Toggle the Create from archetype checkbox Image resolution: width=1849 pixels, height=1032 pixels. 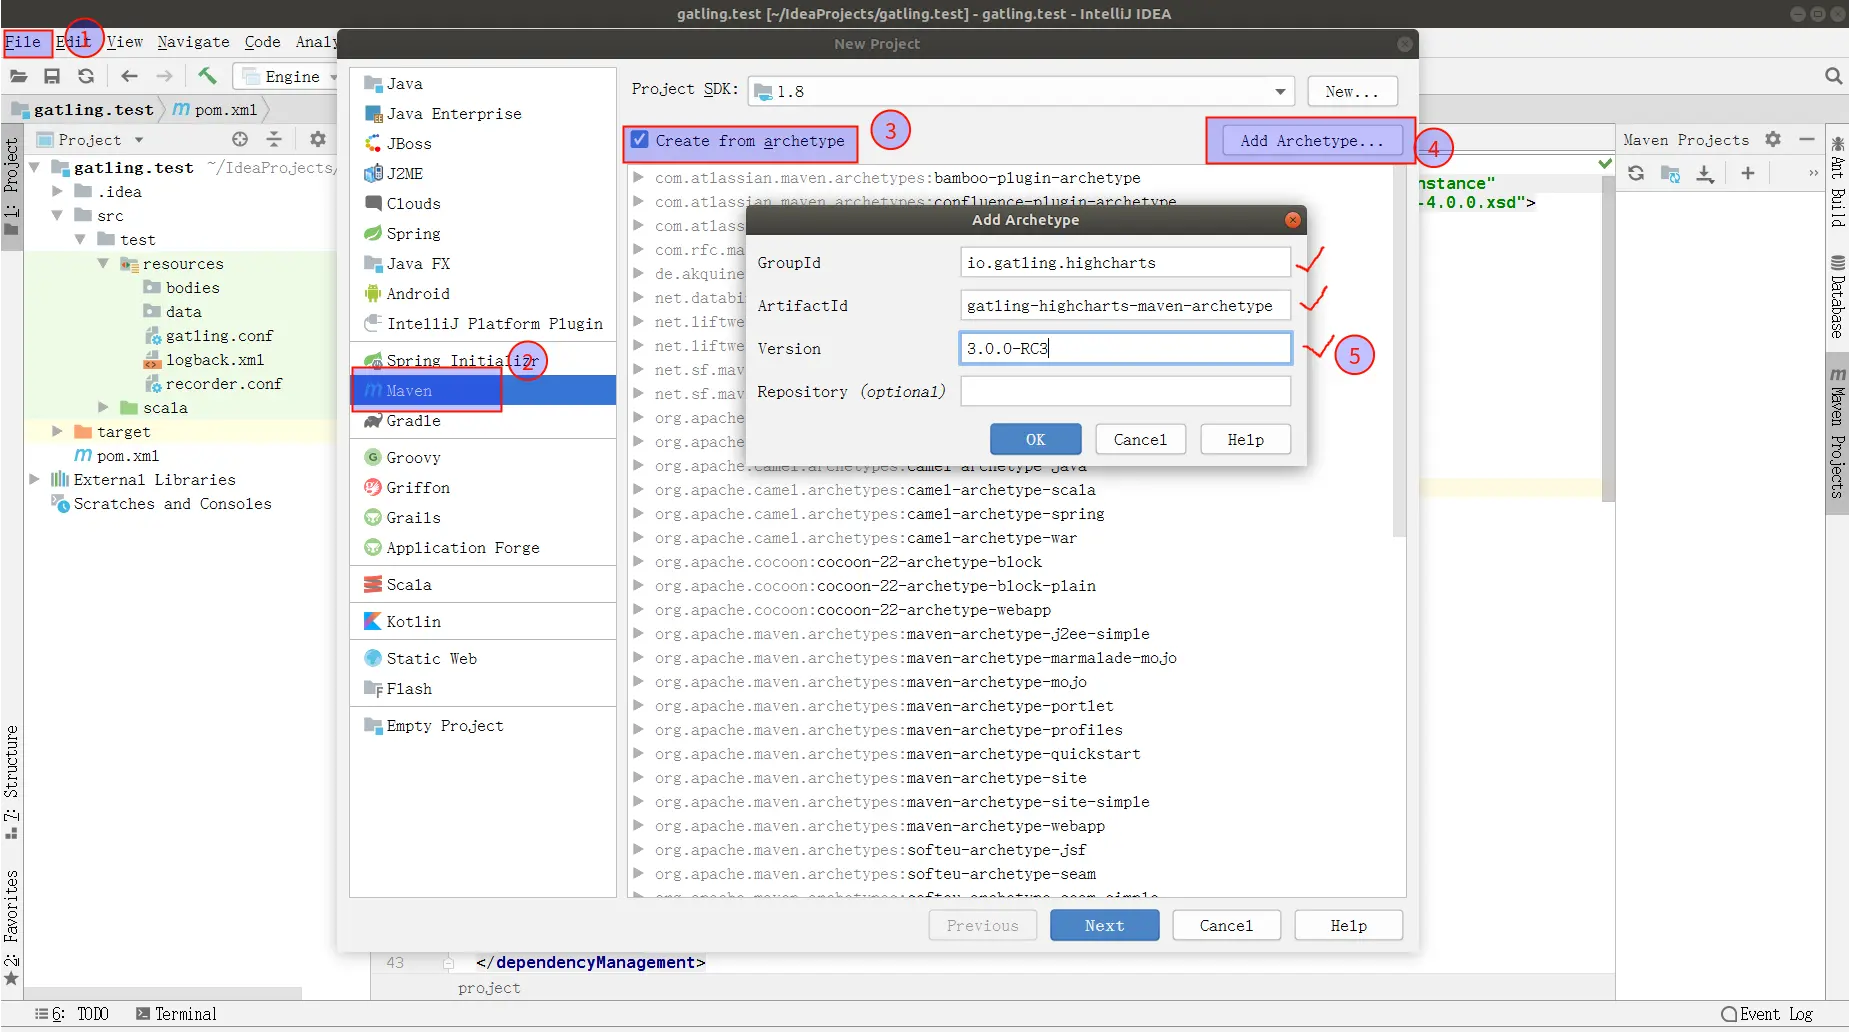pyautogui.click(x=640, y=140)
